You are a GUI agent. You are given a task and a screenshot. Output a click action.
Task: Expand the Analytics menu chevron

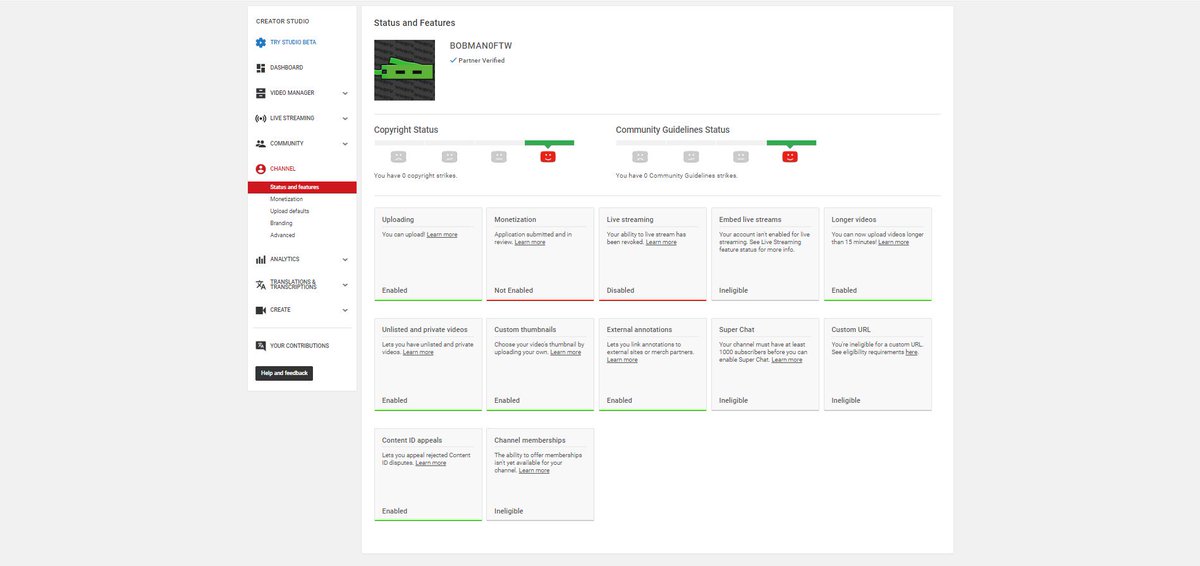coord(345,259)
